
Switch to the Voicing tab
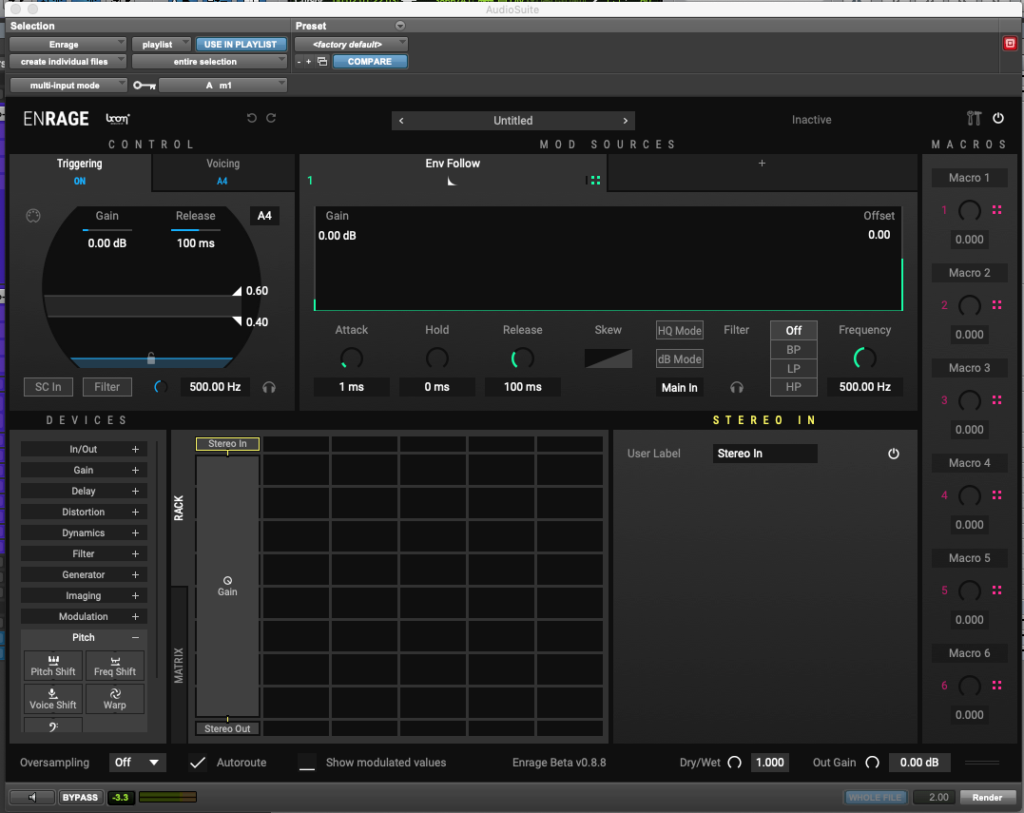tap(223, 171)
